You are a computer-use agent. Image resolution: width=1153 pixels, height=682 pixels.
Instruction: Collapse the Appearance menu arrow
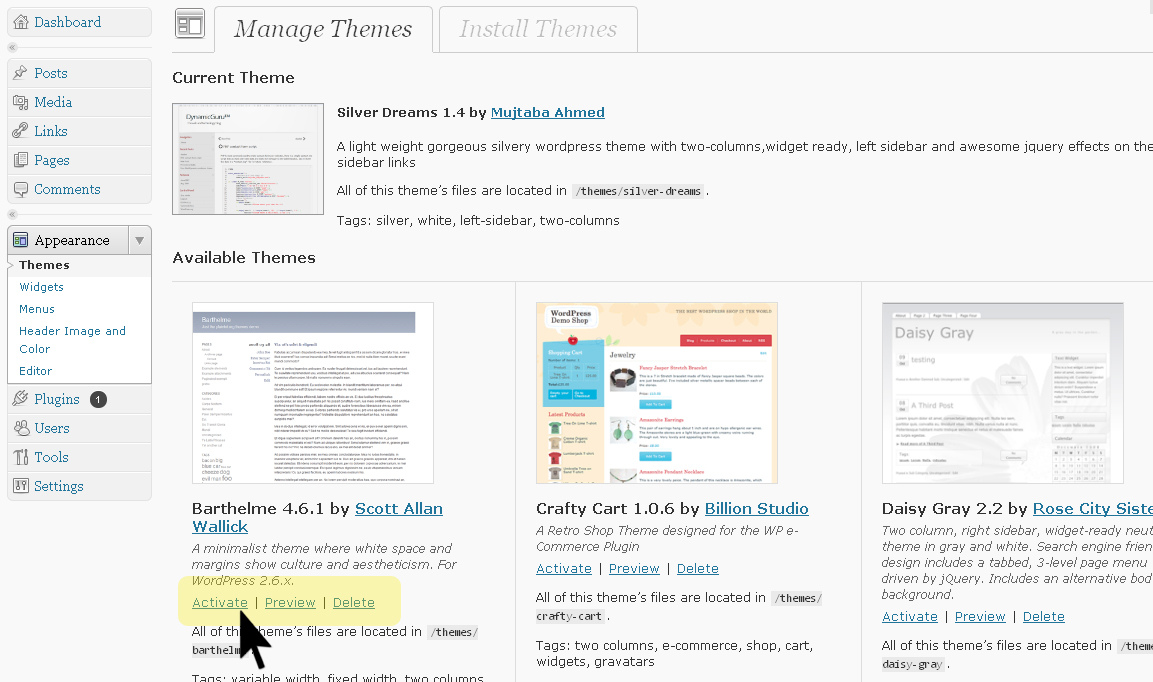point(140,240)
